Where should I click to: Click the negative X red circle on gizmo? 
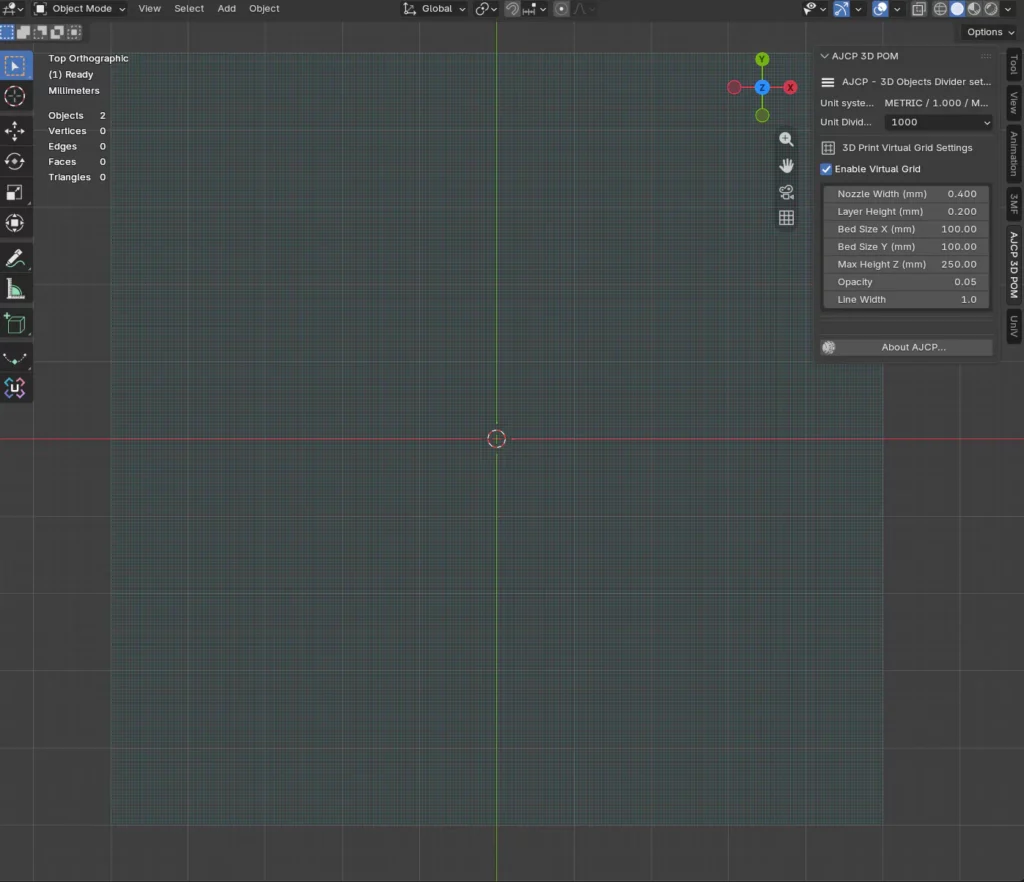pos(734,87)
